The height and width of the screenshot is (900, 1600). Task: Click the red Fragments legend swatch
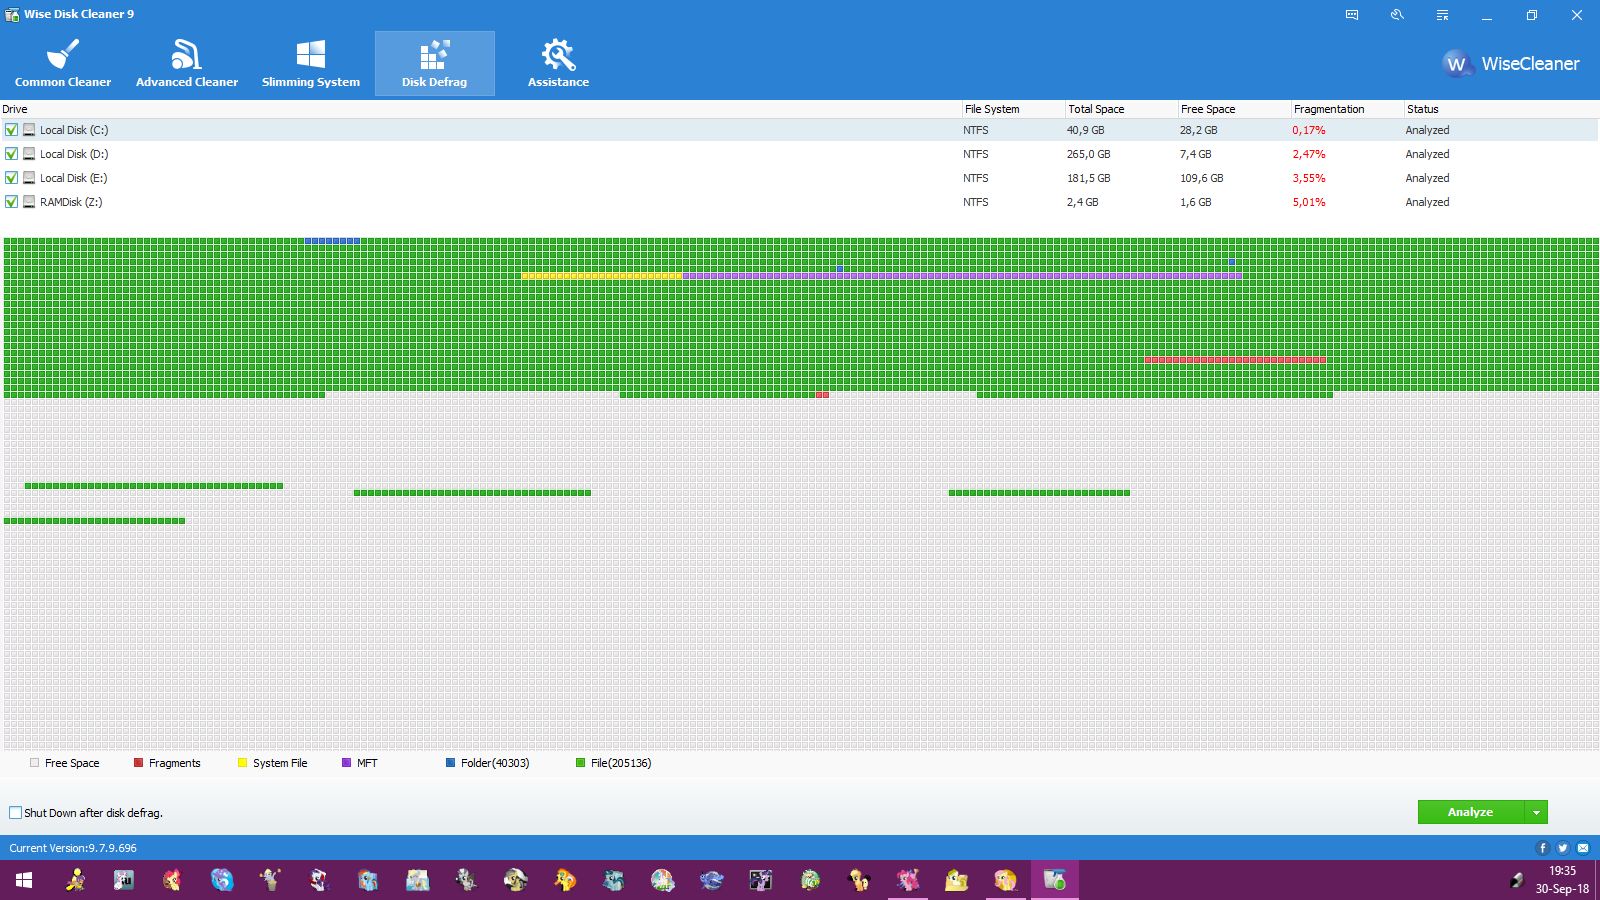[138, 763]
